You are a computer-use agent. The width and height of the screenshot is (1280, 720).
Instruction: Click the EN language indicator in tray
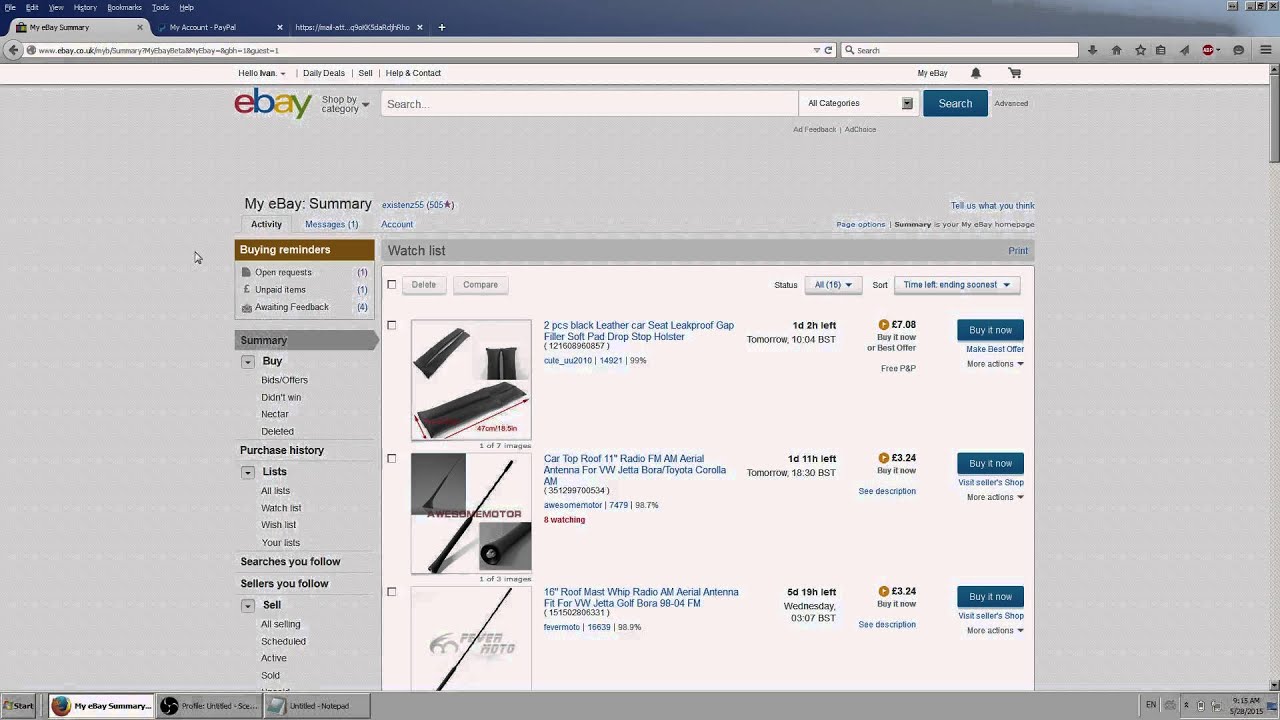[x=1151, y=706]
